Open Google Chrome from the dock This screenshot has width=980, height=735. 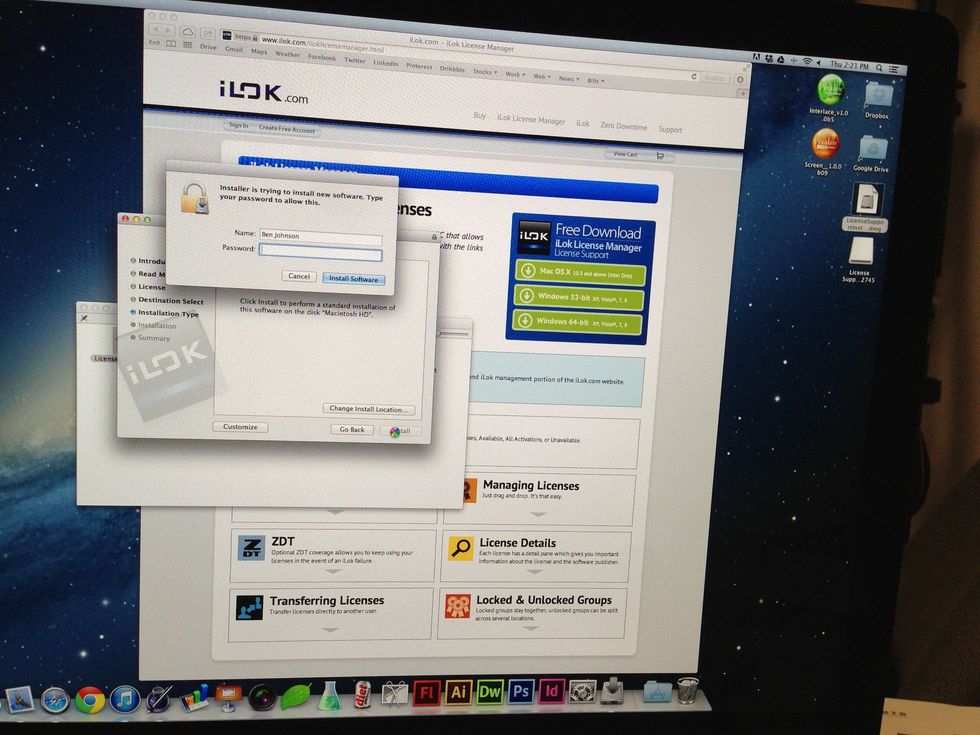(x=90, y=699)
